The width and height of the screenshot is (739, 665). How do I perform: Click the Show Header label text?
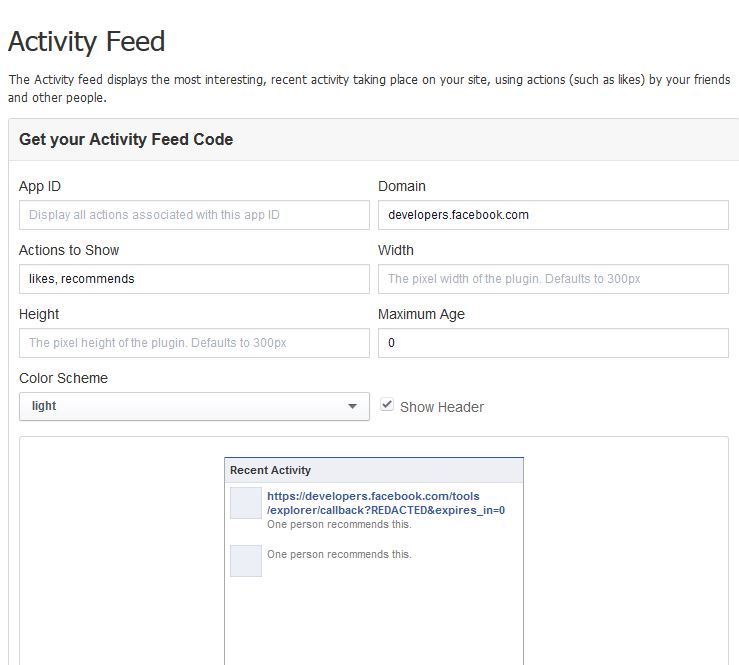pos(442,407)
